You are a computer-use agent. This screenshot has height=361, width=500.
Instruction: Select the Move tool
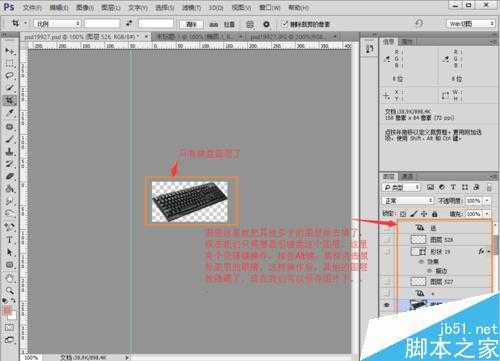coord(9,51)
